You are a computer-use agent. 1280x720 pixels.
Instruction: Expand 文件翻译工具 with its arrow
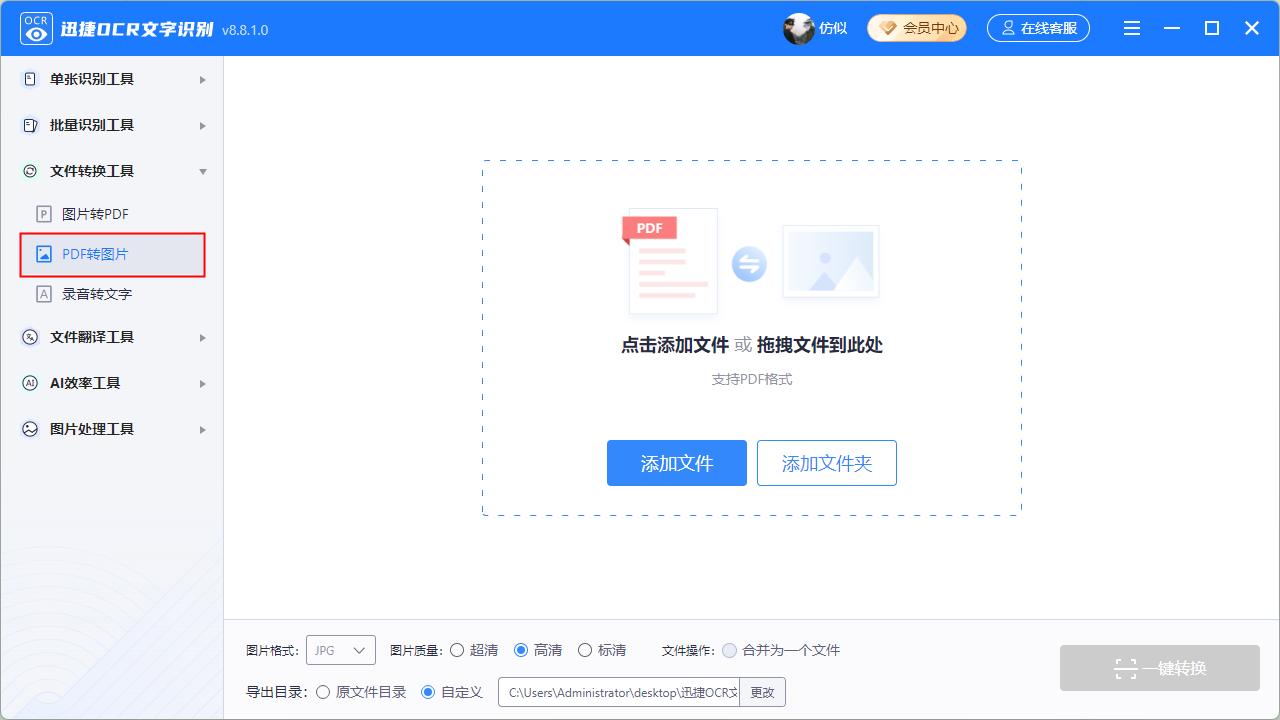click(203, 337)
